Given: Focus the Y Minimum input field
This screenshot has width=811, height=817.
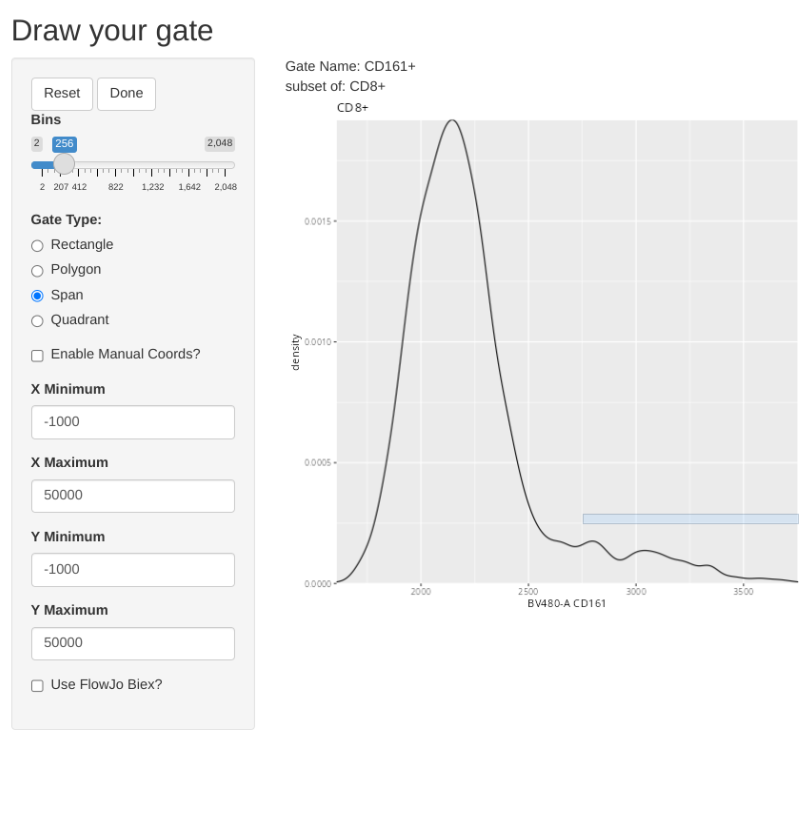Looking at the screenshot, I should 133,570.
